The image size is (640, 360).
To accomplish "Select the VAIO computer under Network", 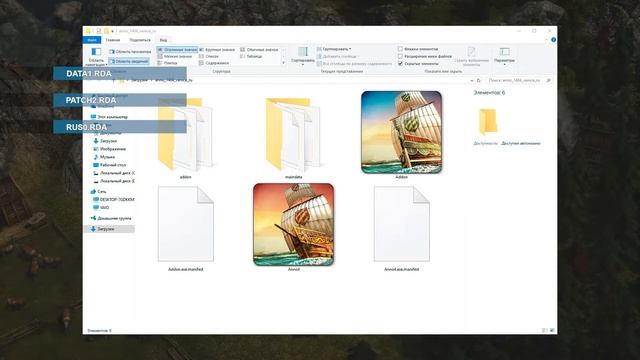I will pos(101,207).
